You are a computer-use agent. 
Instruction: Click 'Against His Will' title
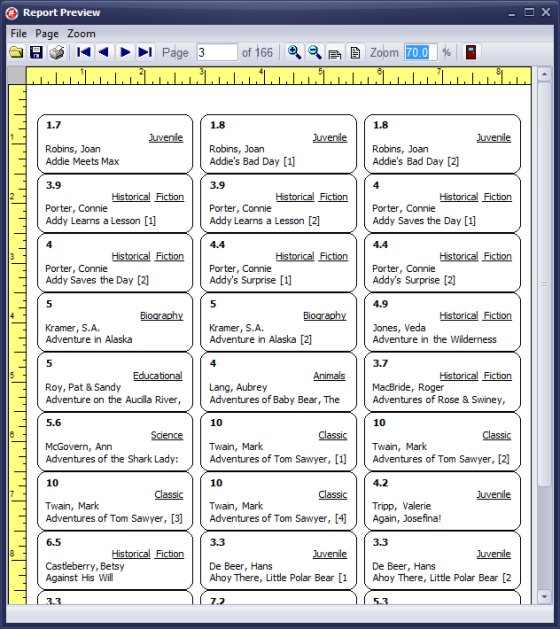[x=79, y=578]
